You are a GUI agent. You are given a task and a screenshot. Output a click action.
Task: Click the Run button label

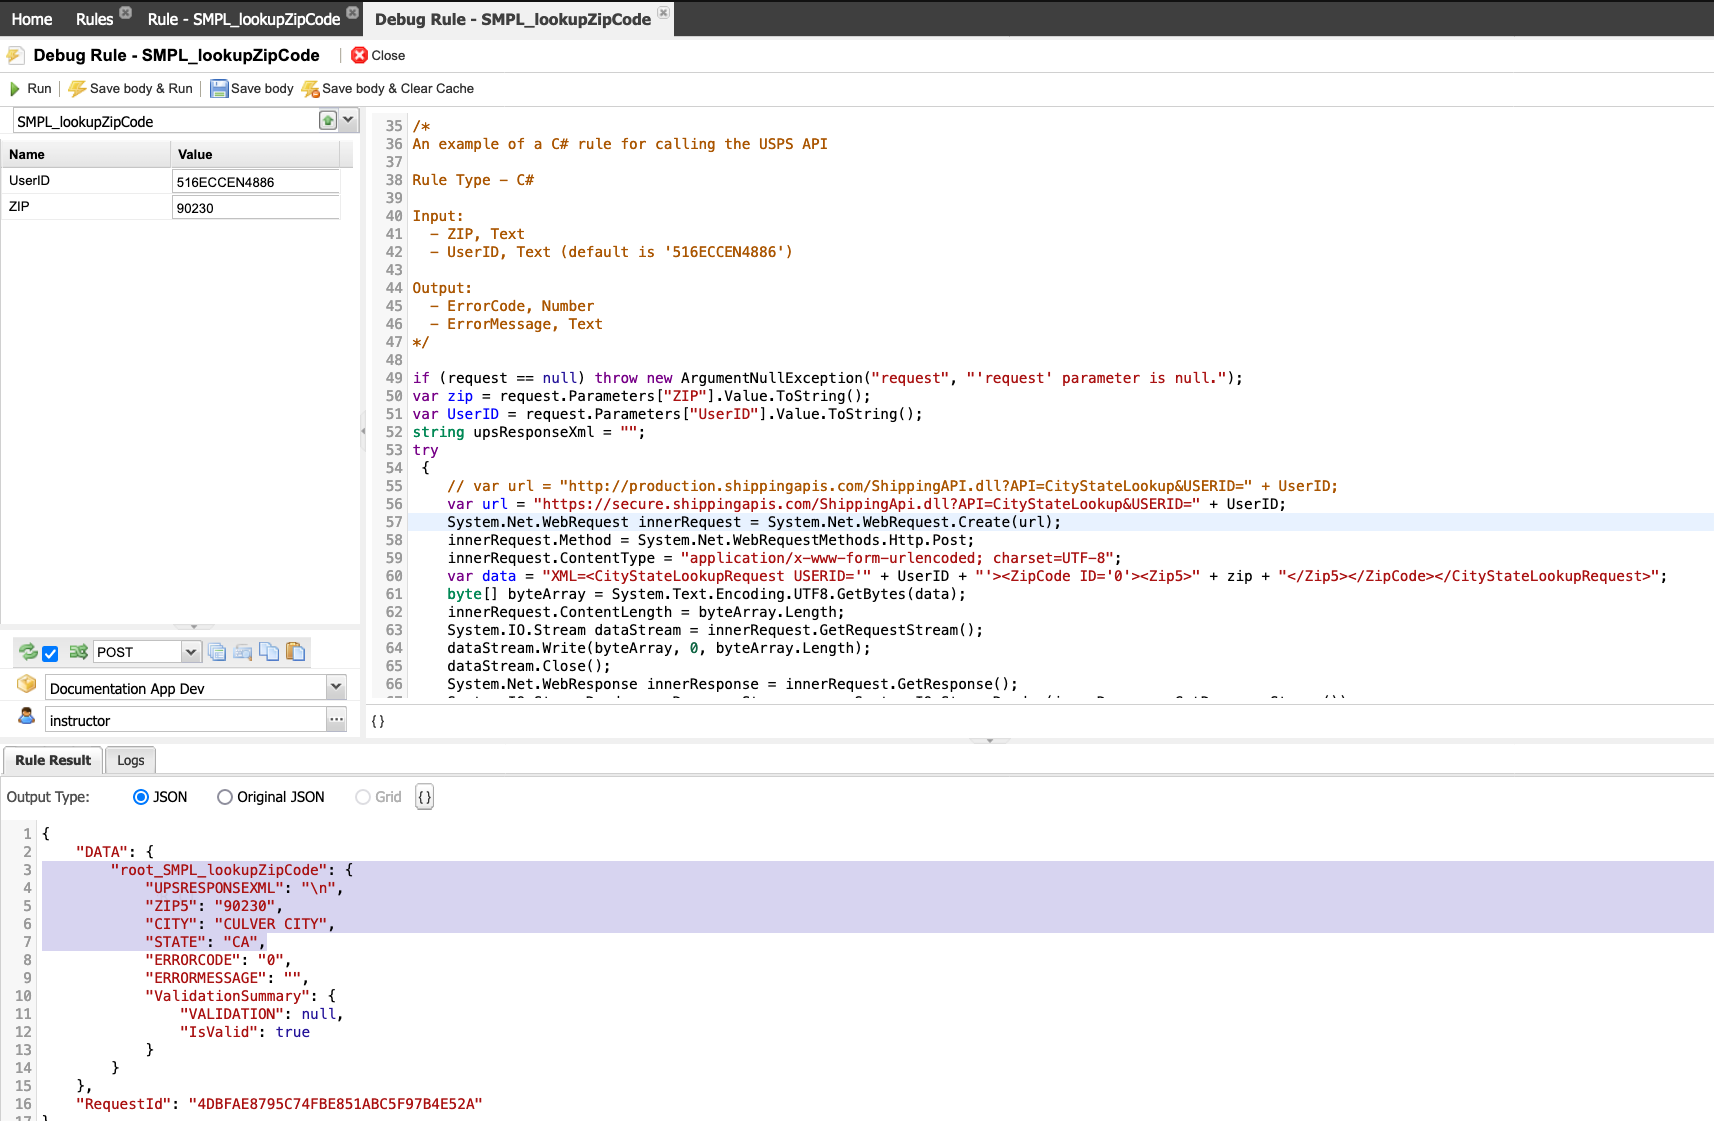[x=39, y=89]
